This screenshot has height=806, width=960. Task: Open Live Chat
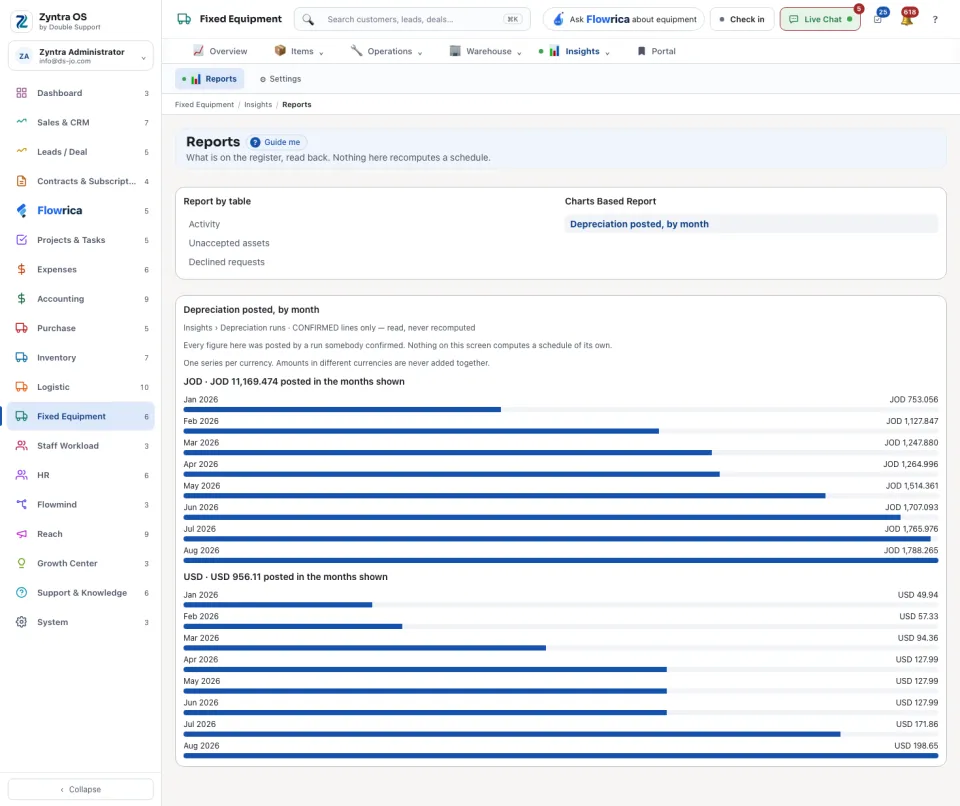820,20
